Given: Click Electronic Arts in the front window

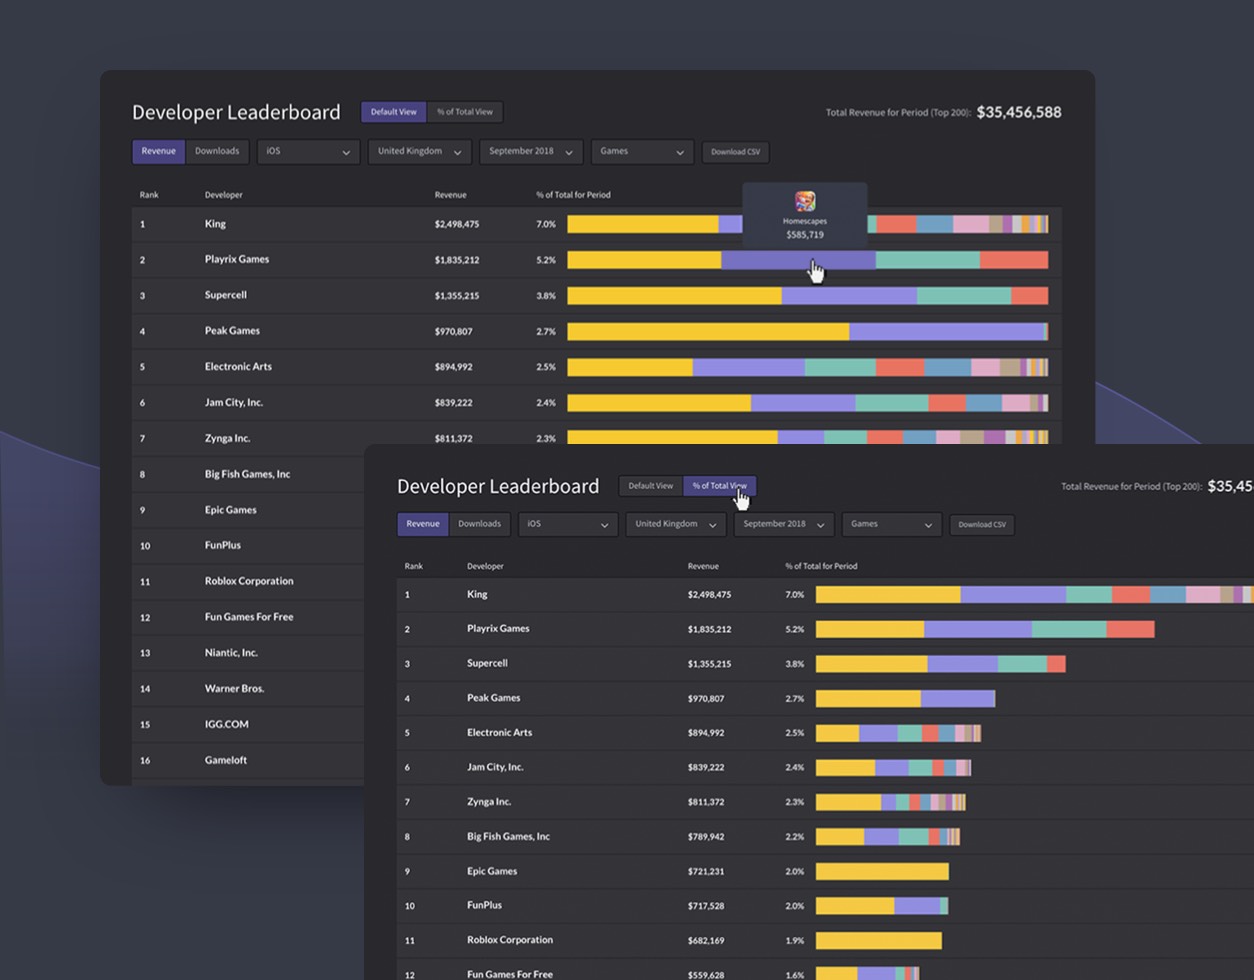Looking at the screenshot, I should [500, 732].
